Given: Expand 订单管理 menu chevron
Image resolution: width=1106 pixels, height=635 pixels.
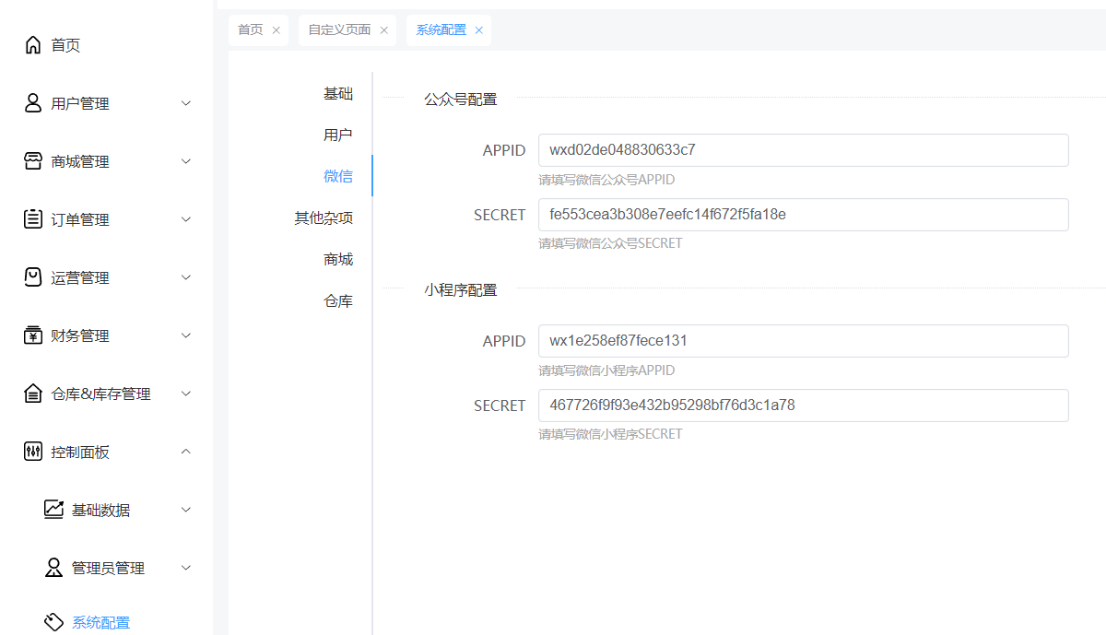Looking at the screenshot, I should point(186,219).
